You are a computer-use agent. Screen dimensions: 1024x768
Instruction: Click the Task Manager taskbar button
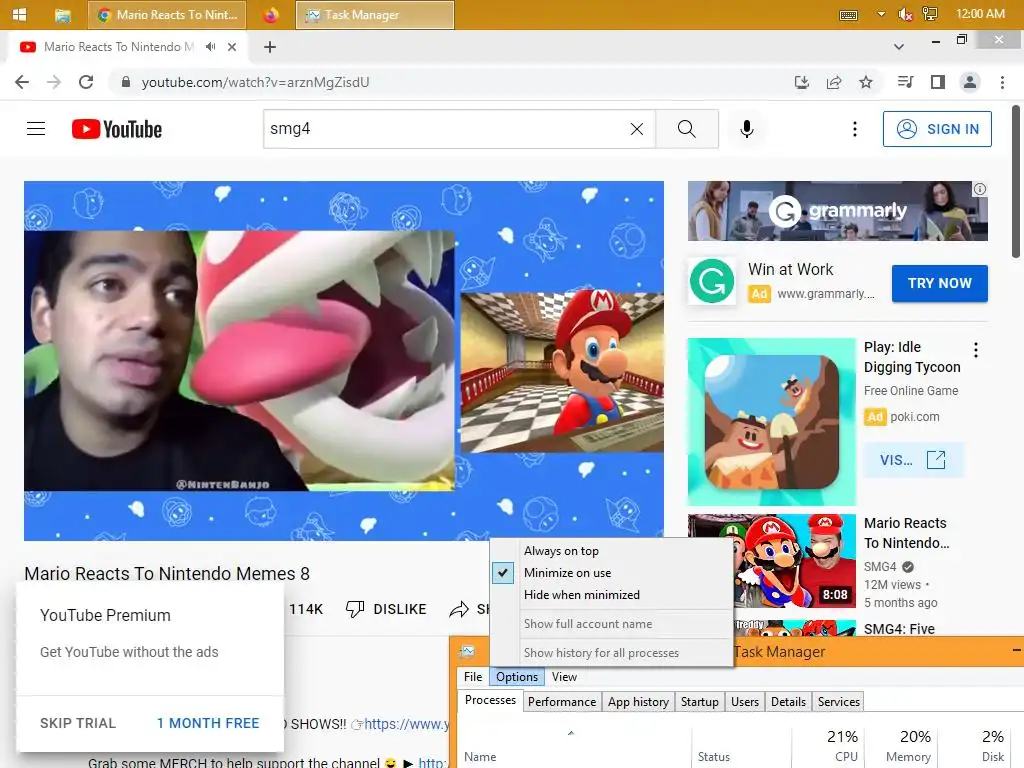tap(375, 15)
